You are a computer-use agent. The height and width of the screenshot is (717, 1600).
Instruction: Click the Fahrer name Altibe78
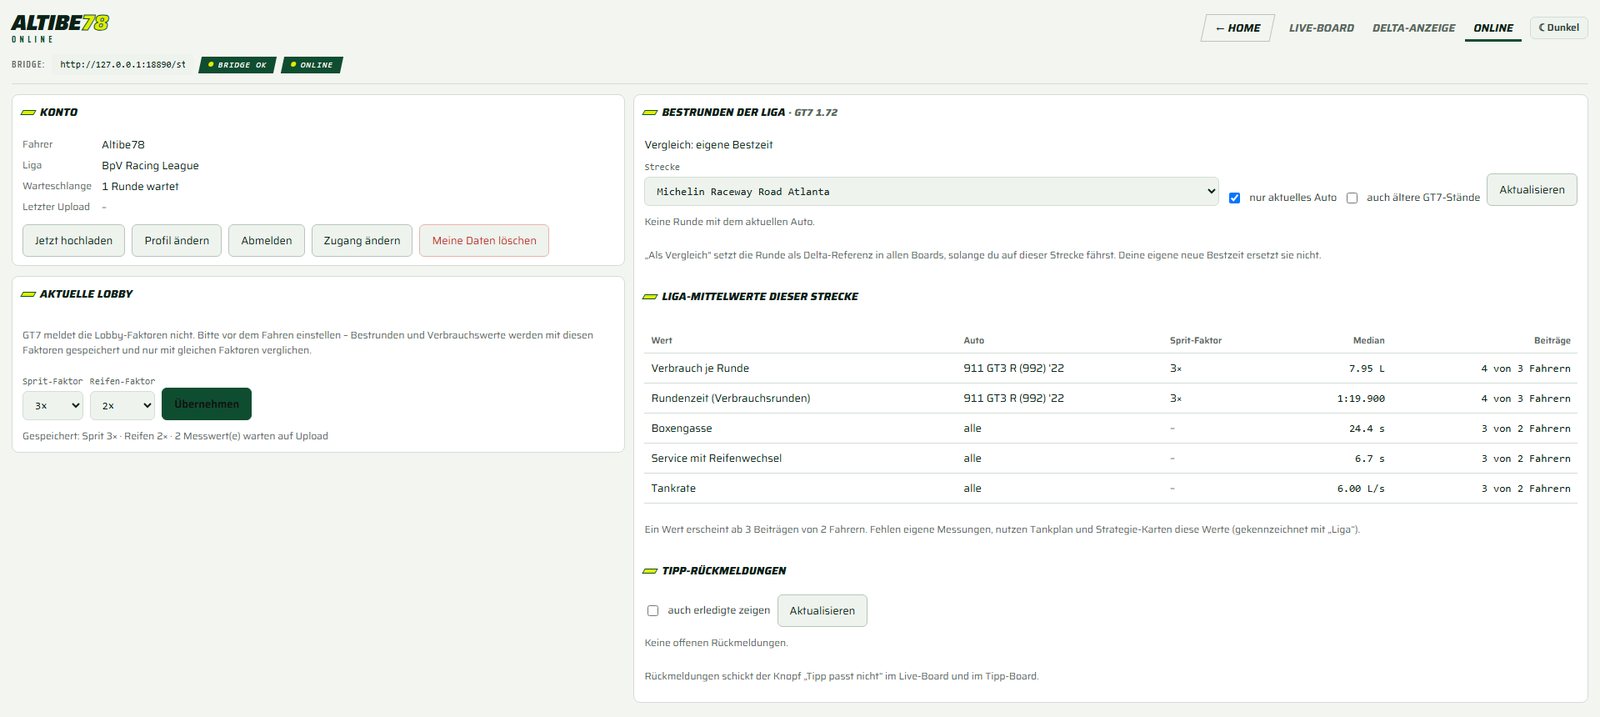123,145
